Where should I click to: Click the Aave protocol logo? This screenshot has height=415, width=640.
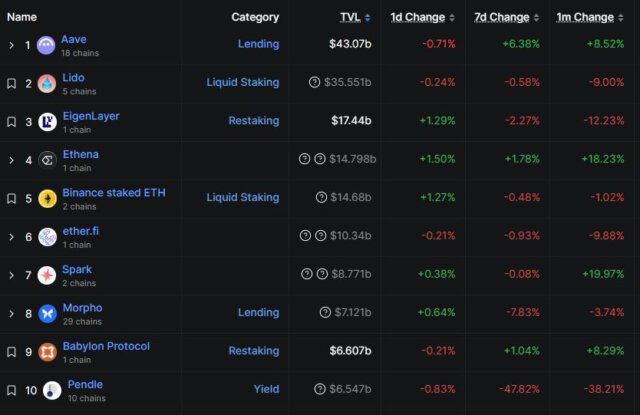click(x=46, y=45)
